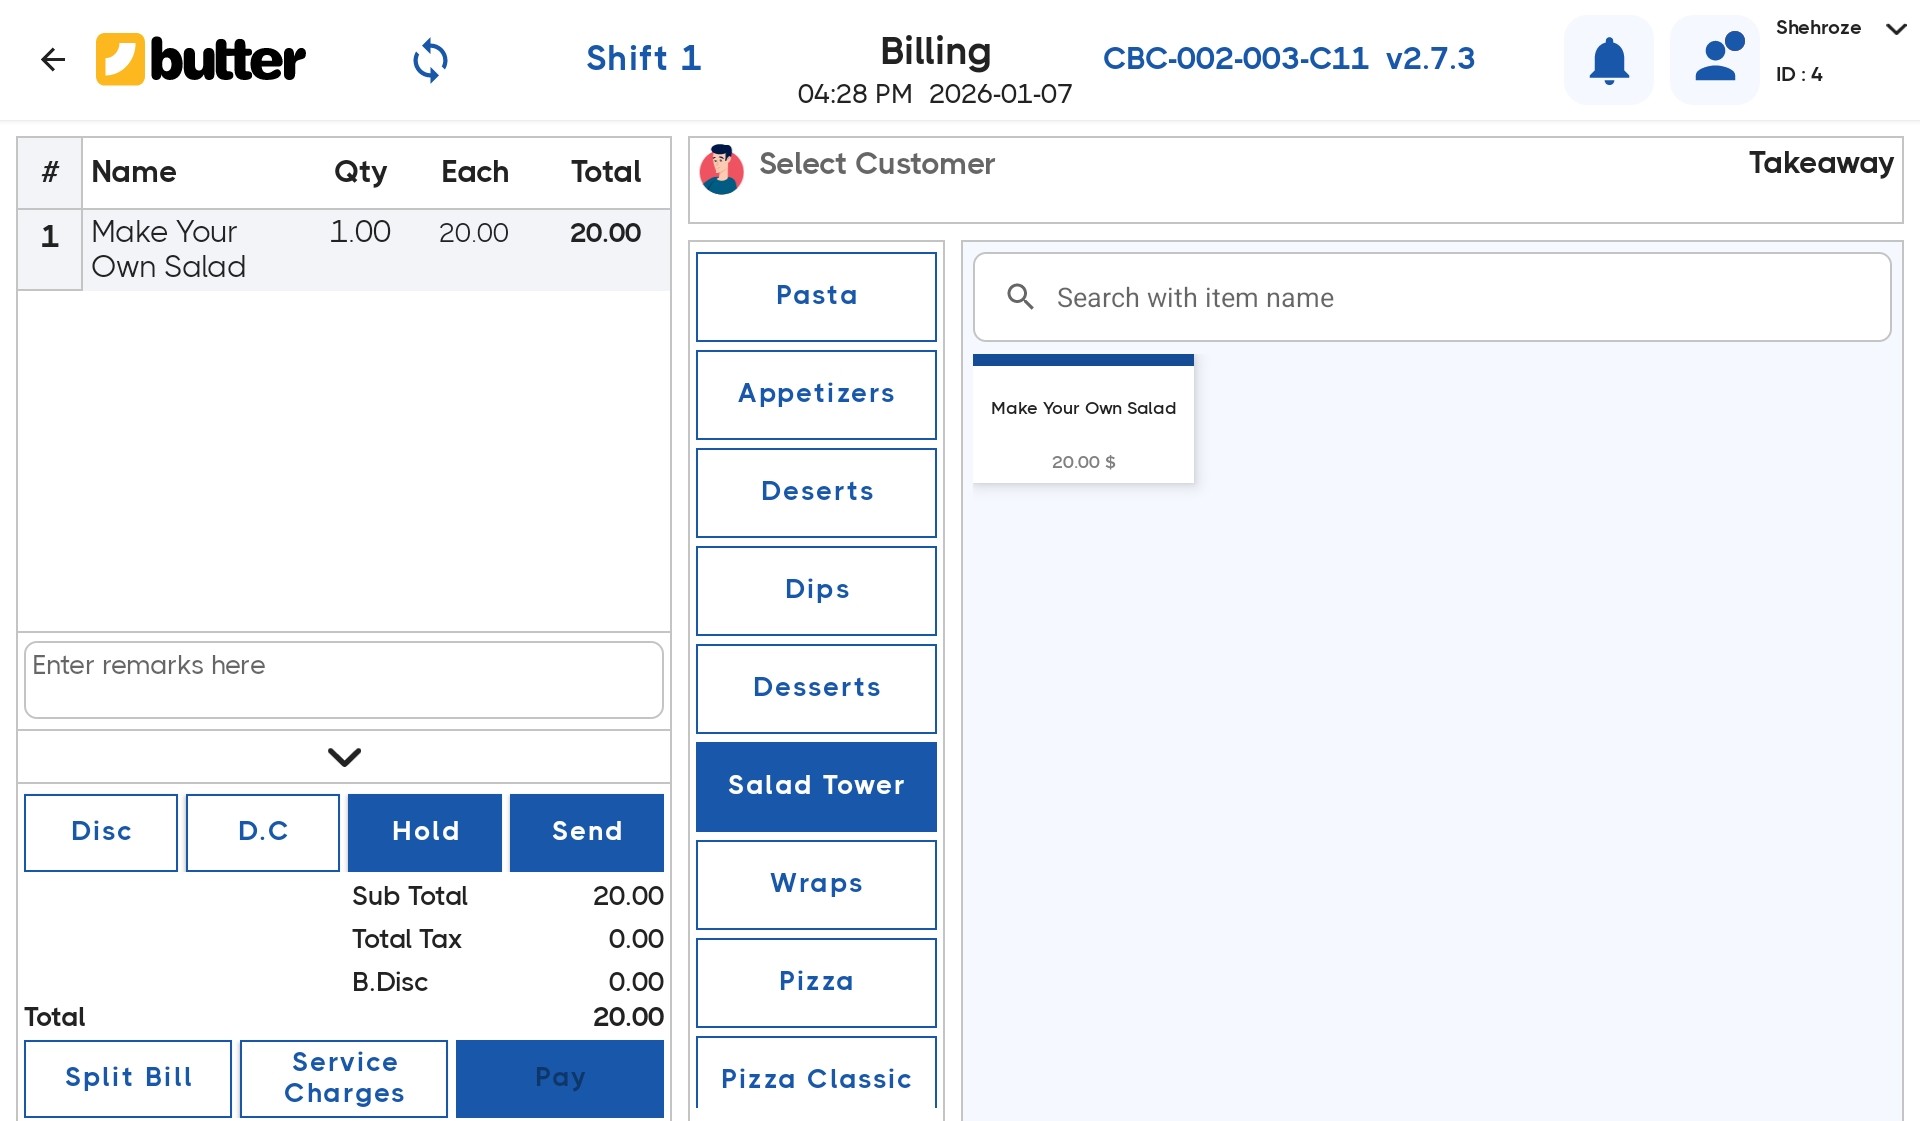Screen dimensions: 1920x1121
Task: Switch to the Wraps category
Action: [816, 884]
